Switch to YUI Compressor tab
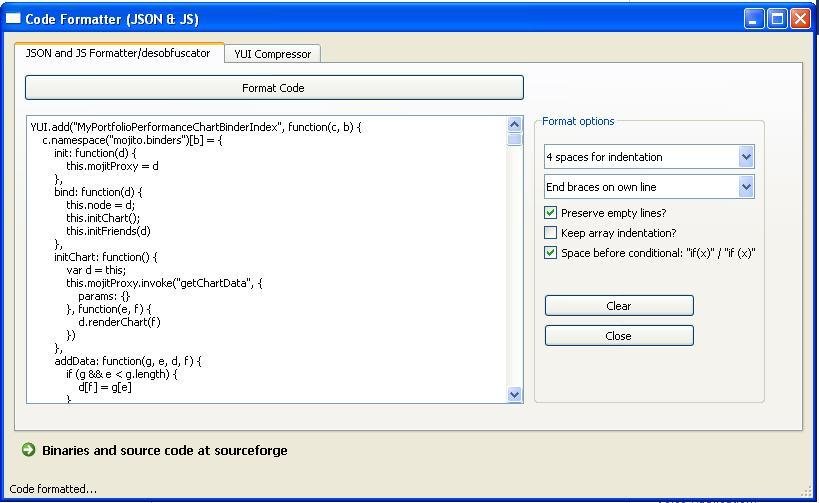 pos(272,54)
